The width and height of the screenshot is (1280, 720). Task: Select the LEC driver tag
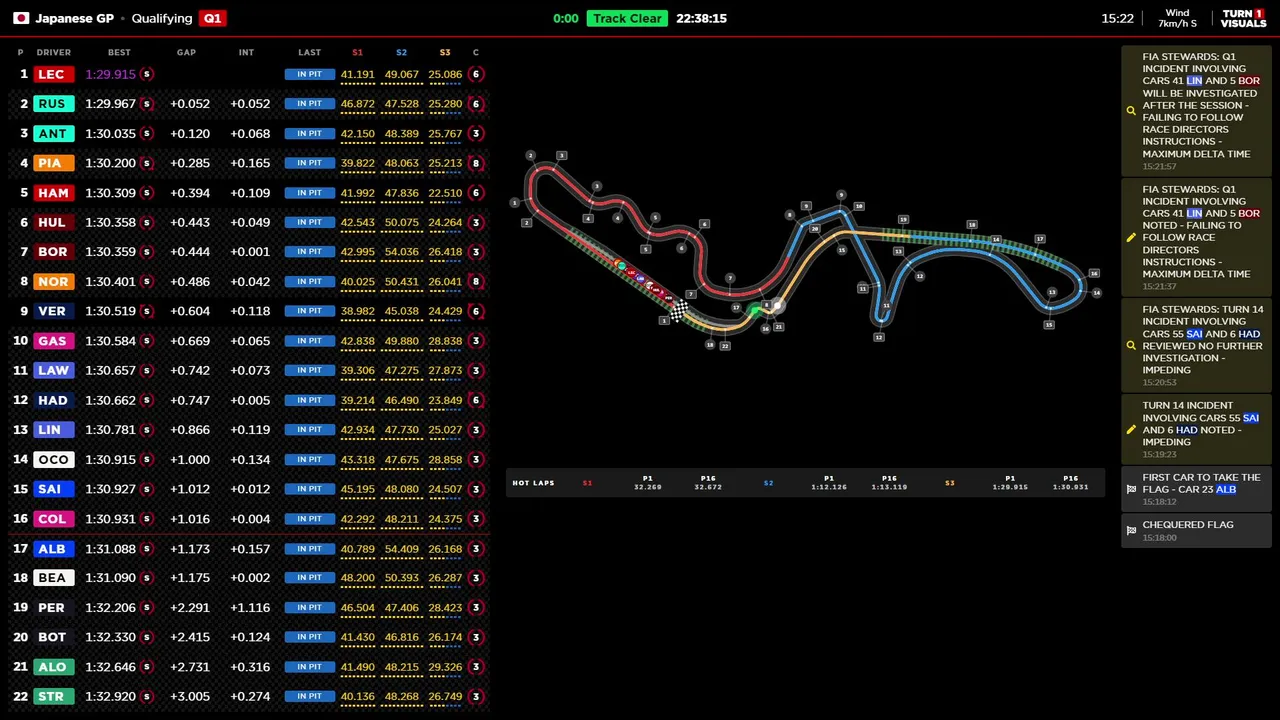click(x=52, y=74)
